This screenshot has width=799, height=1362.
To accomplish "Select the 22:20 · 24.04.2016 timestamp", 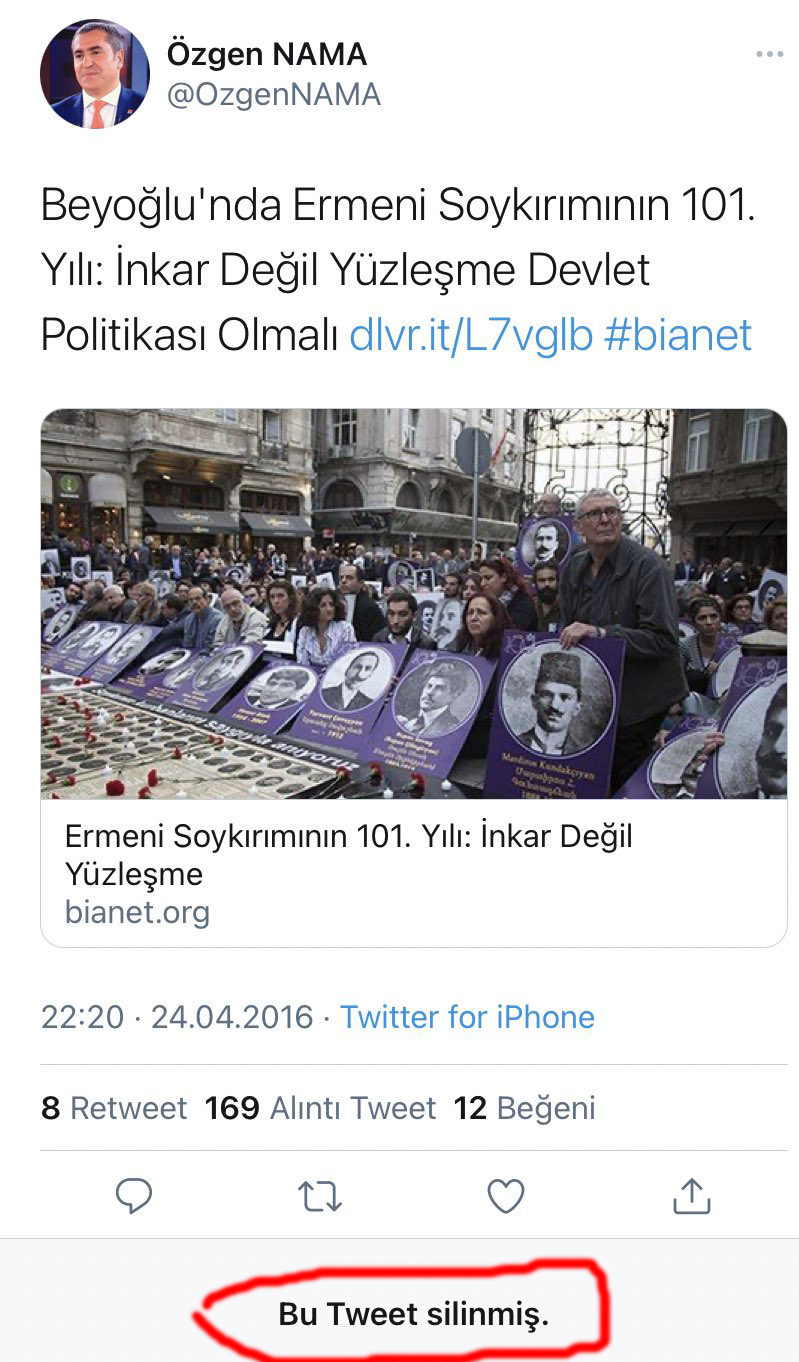I will tap(177, 1017).
